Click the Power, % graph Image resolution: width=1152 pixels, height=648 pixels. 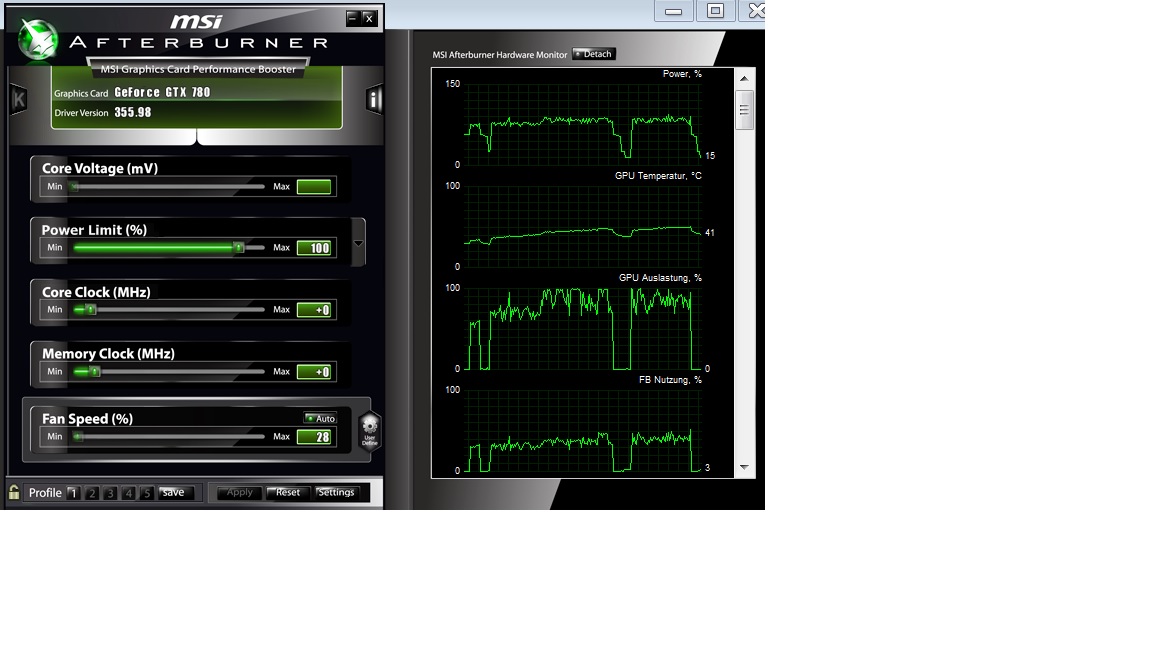click(x=583, y=123)
